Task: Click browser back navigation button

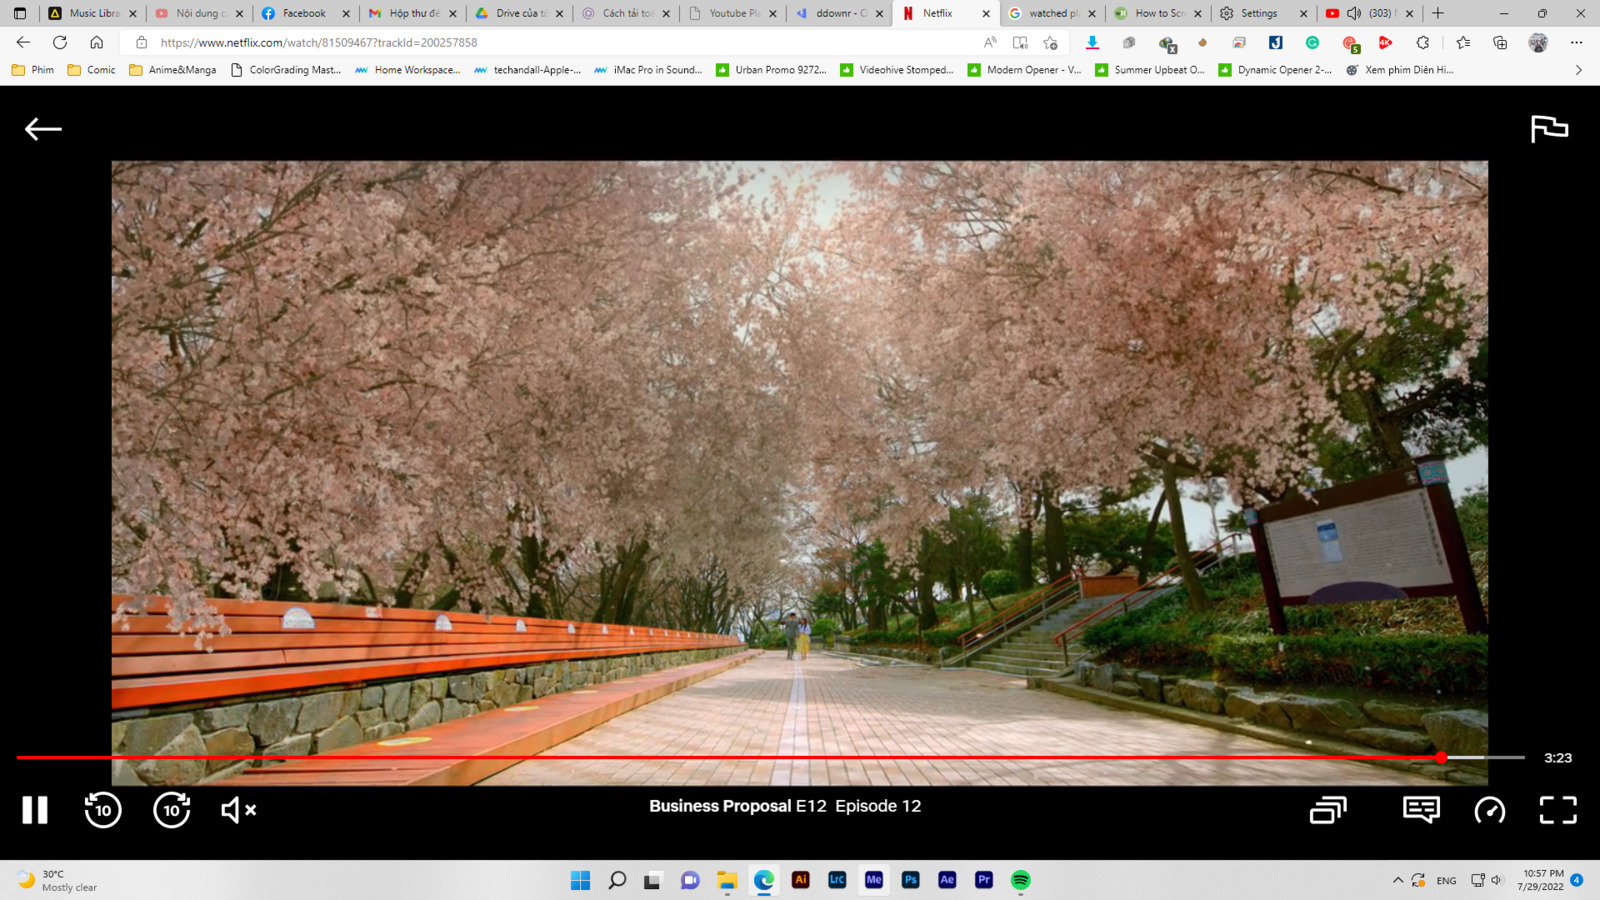Action: tap(23, 42)
